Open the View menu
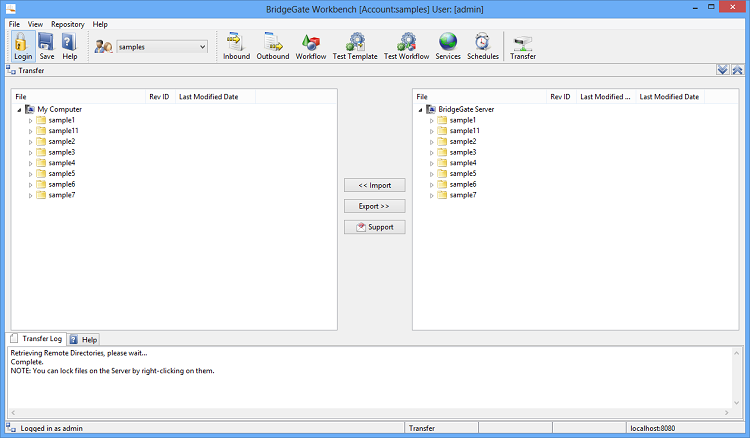The height and width of the screenshot is (438, 750). pos(35,24)
